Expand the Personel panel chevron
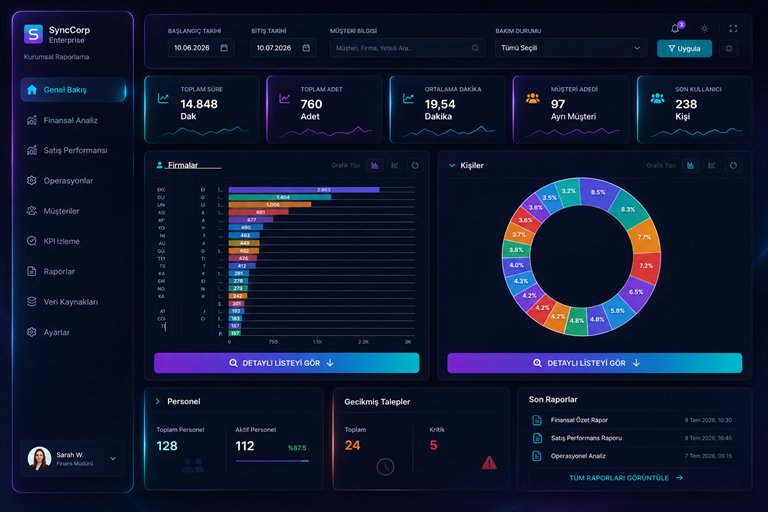Viewport: 768px width, 512px height. click(158, 401)
